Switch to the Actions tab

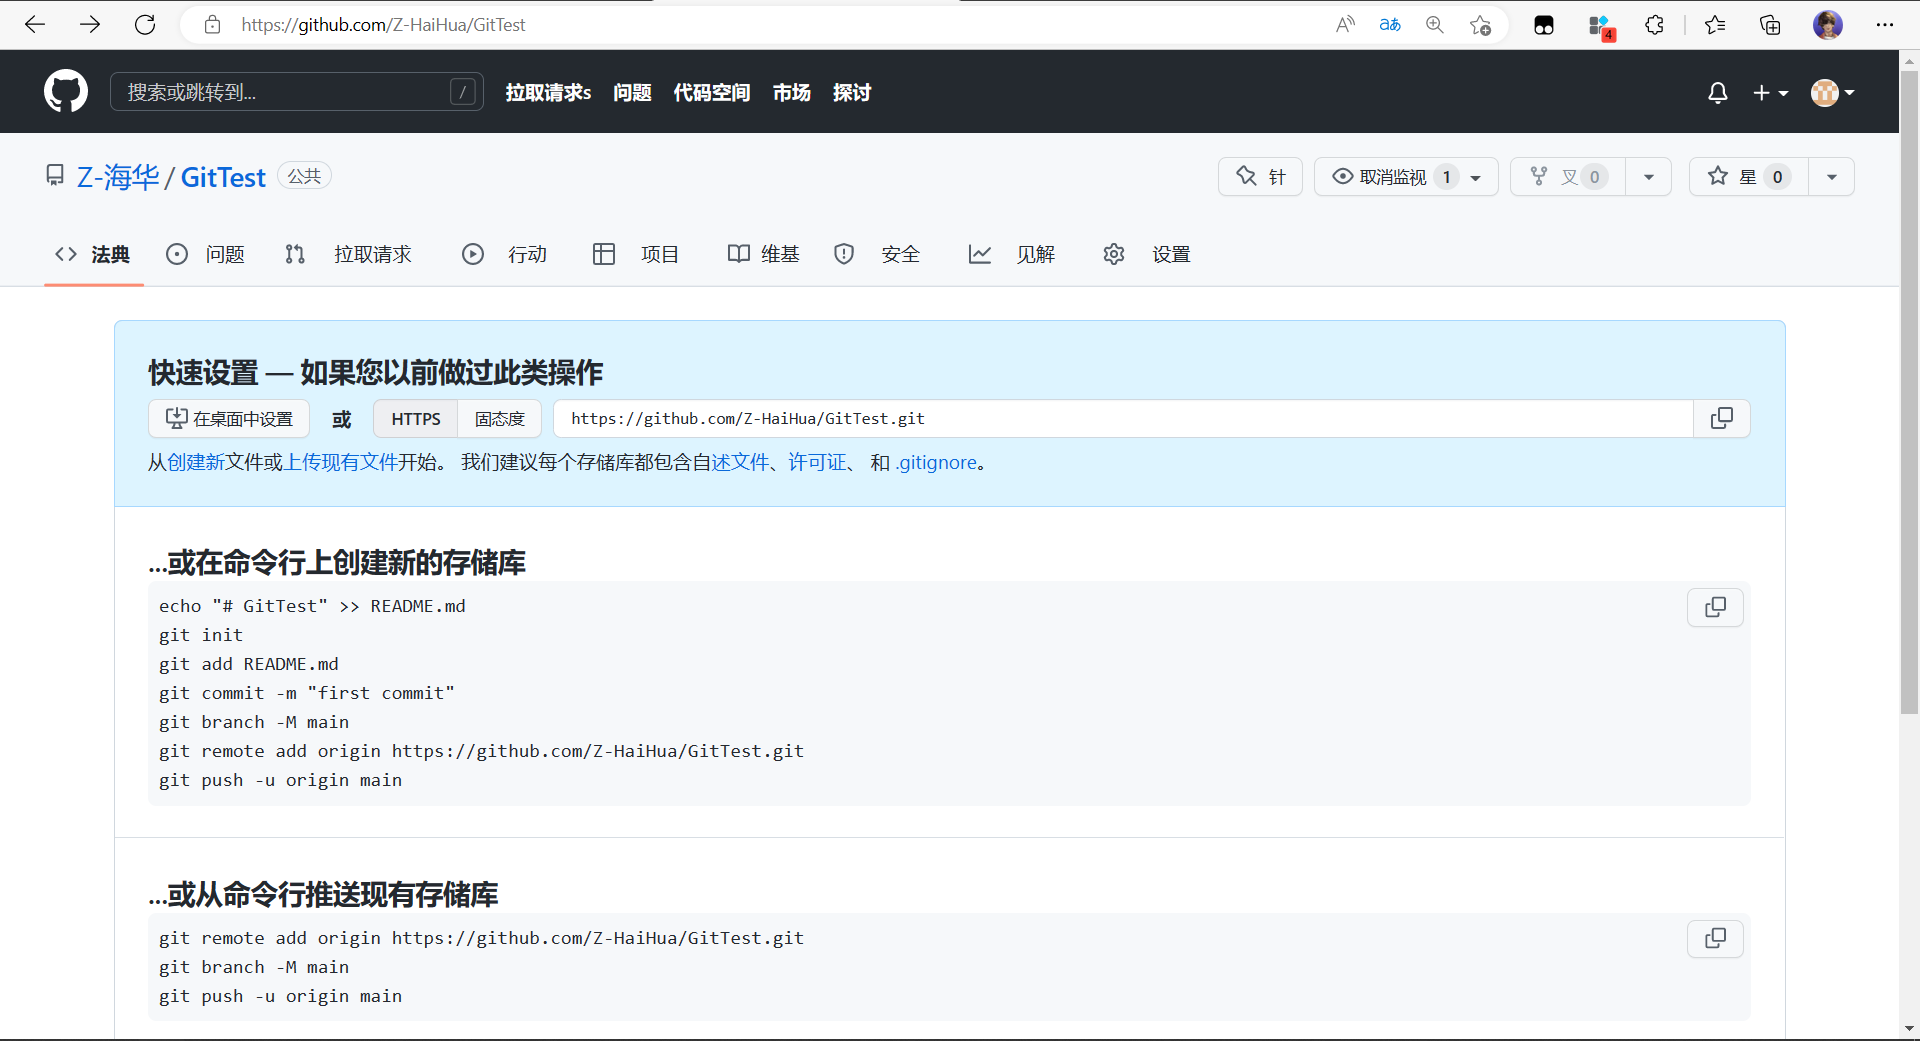click(504, 255)
